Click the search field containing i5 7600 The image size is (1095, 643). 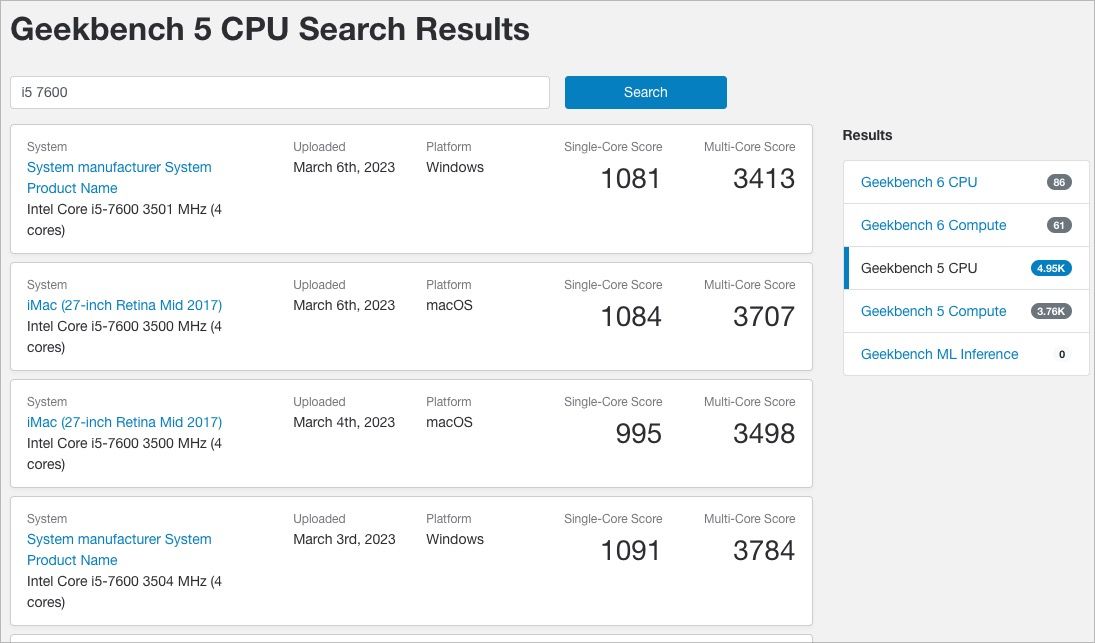pyautogui.click(x=280, y=92)
